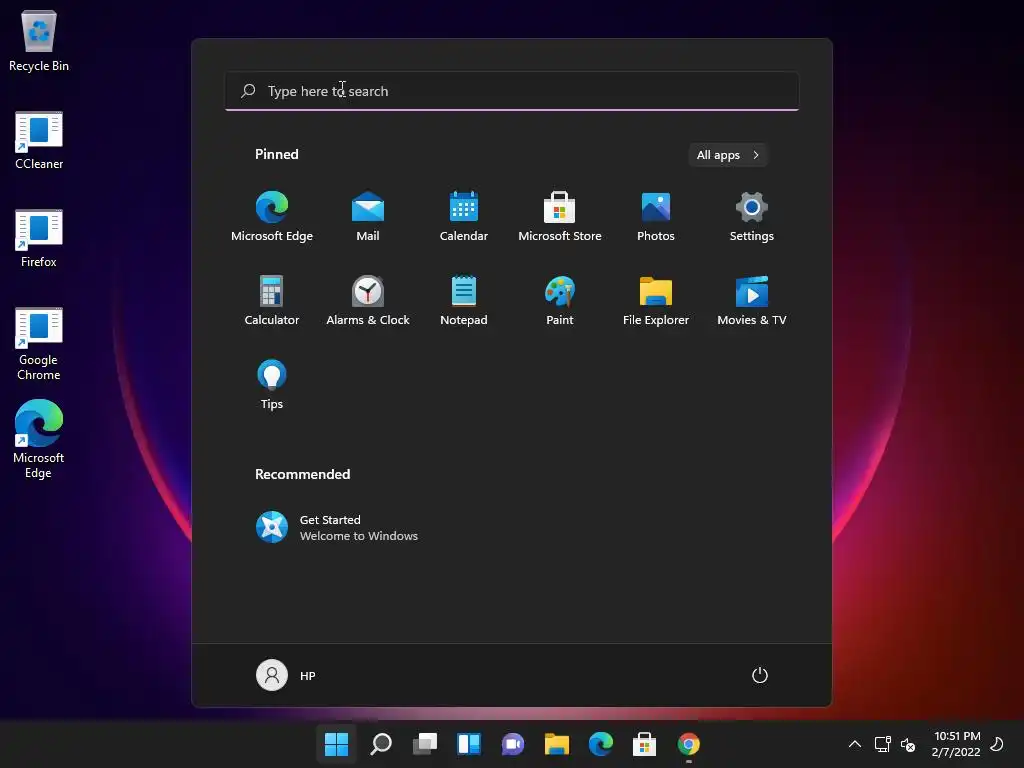Open Widgets from the taskbar
Viewport: 1024px width, 768px height.
click(x=469, y=744)
